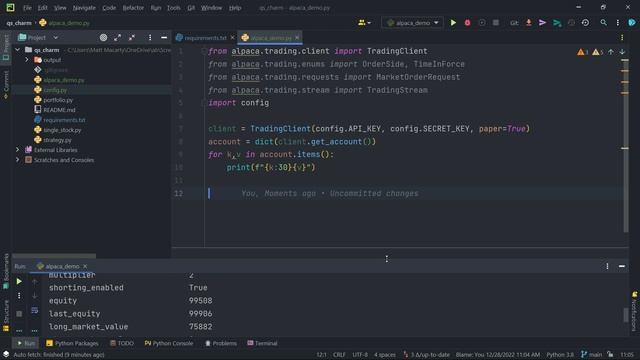Select config.py in the project tree

55,90
